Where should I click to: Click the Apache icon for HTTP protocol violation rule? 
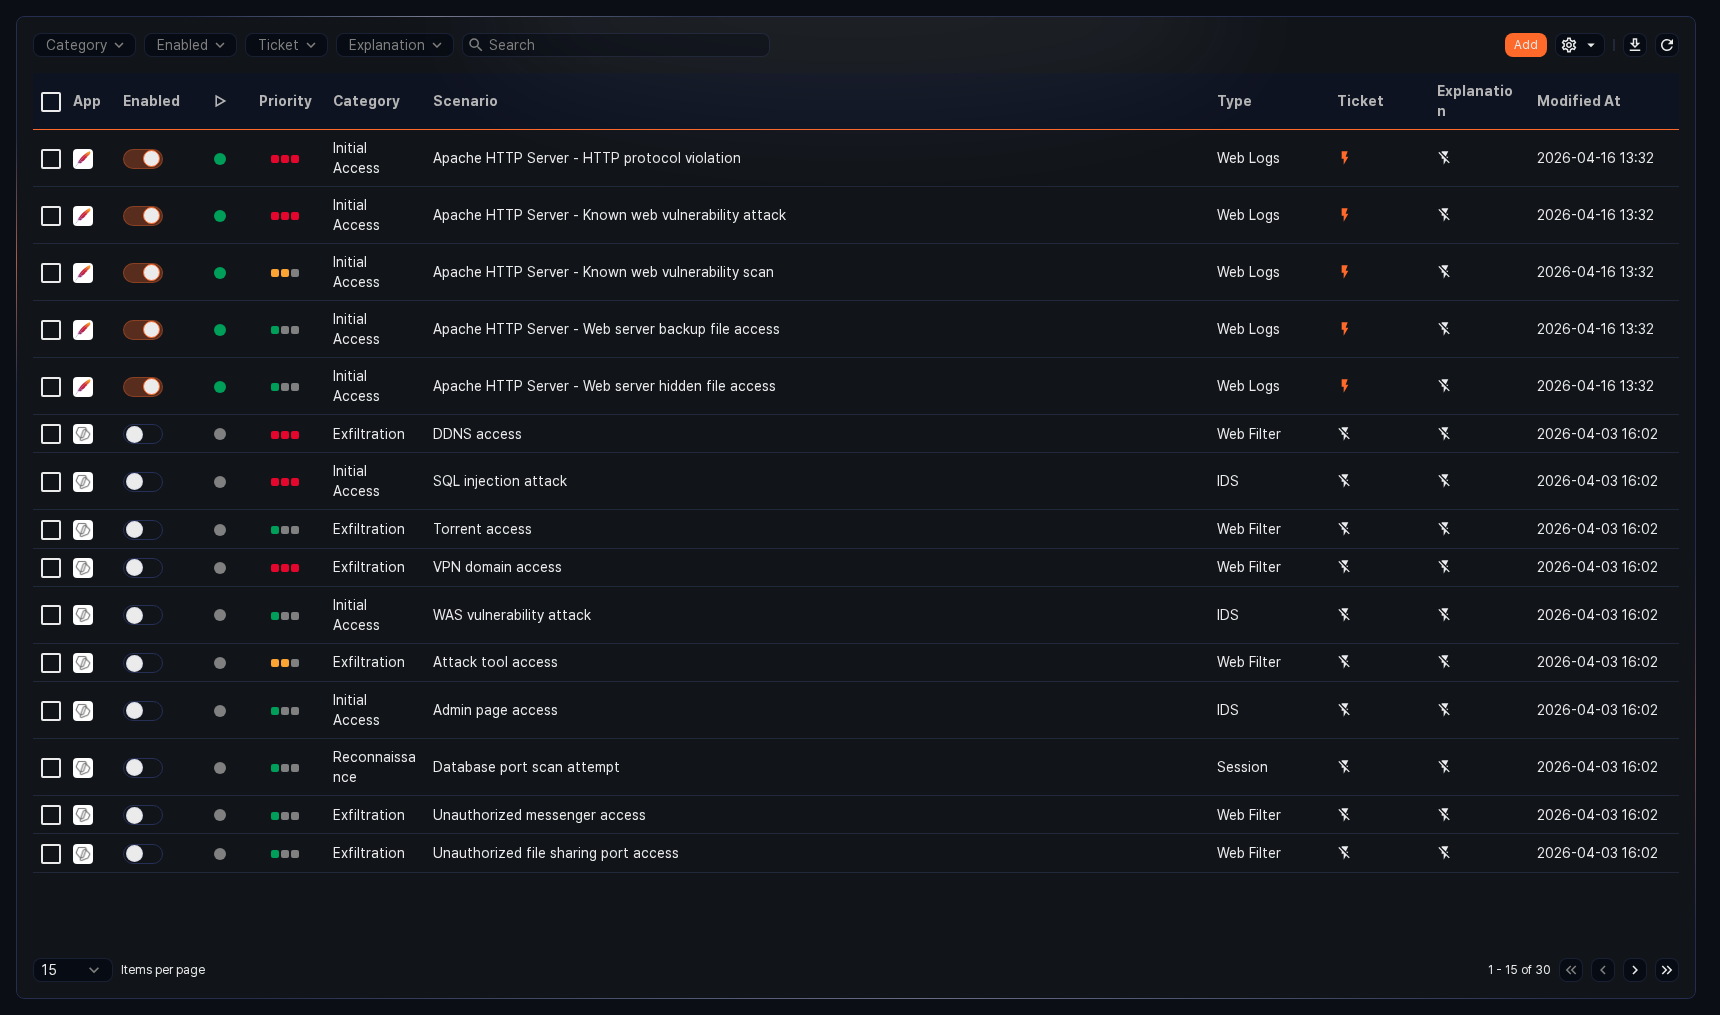[83, 158]
